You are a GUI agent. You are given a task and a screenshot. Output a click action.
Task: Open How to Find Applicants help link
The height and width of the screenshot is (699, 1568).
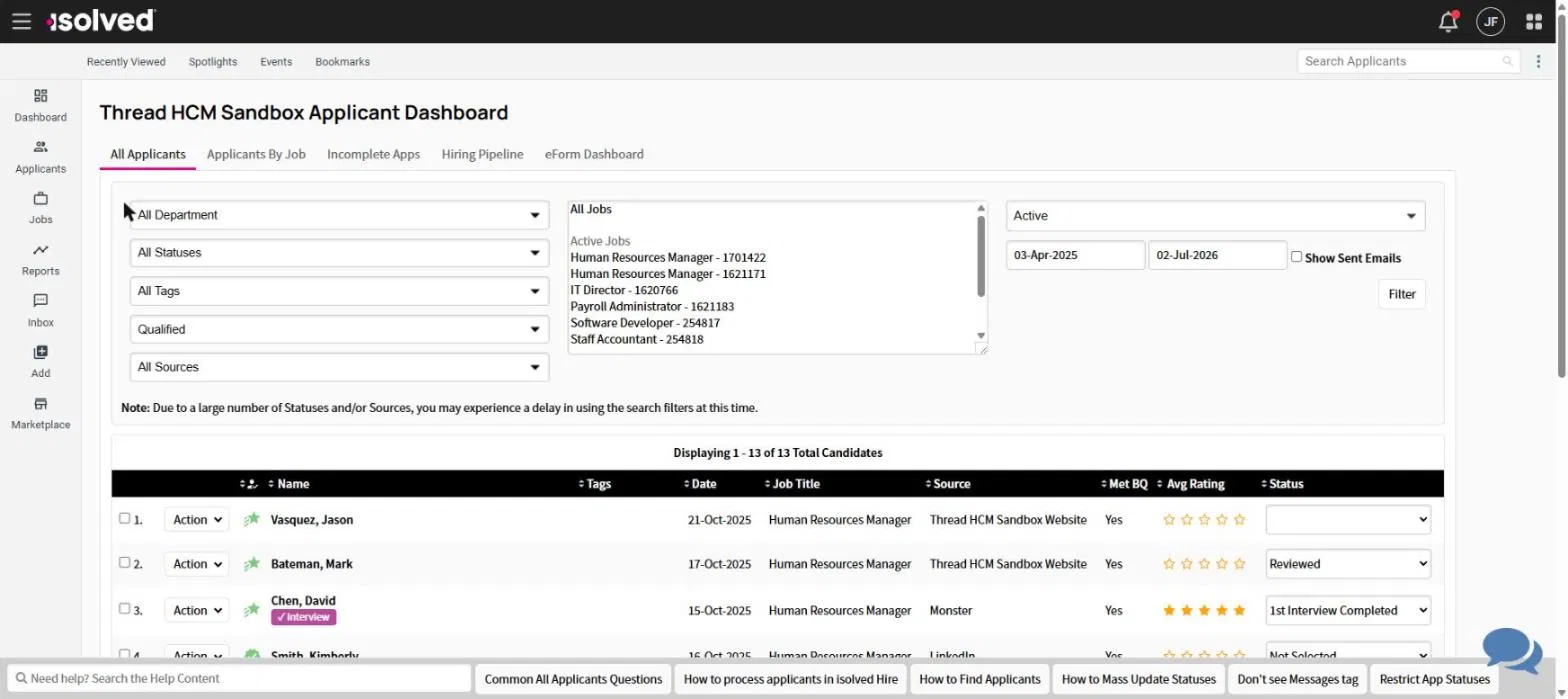pos(980,679)
